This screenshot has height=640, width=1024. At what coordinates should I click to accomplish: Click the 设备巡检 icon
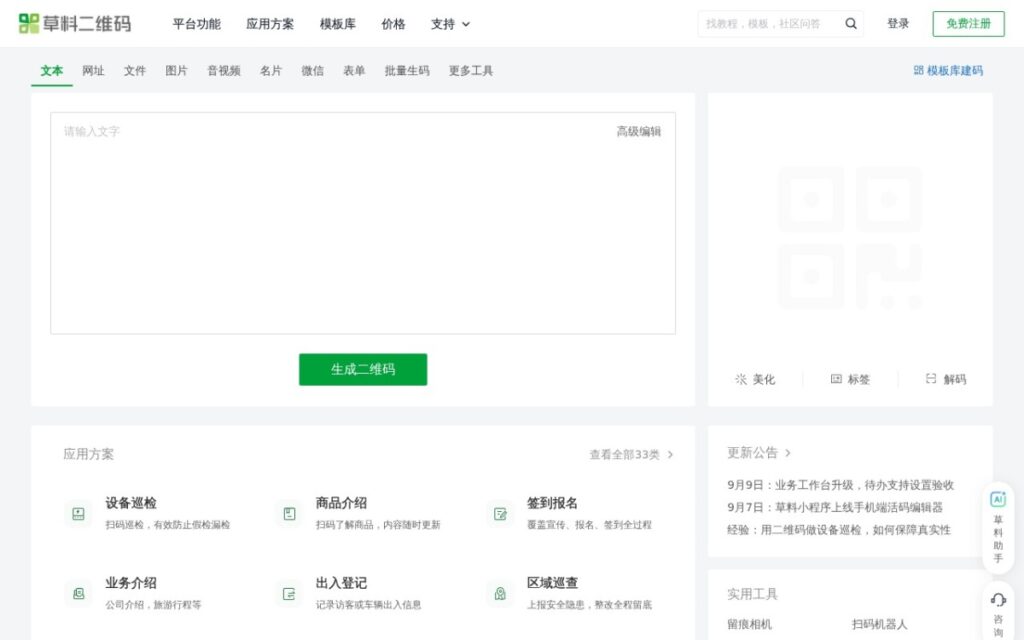click(x=78, y=514)
